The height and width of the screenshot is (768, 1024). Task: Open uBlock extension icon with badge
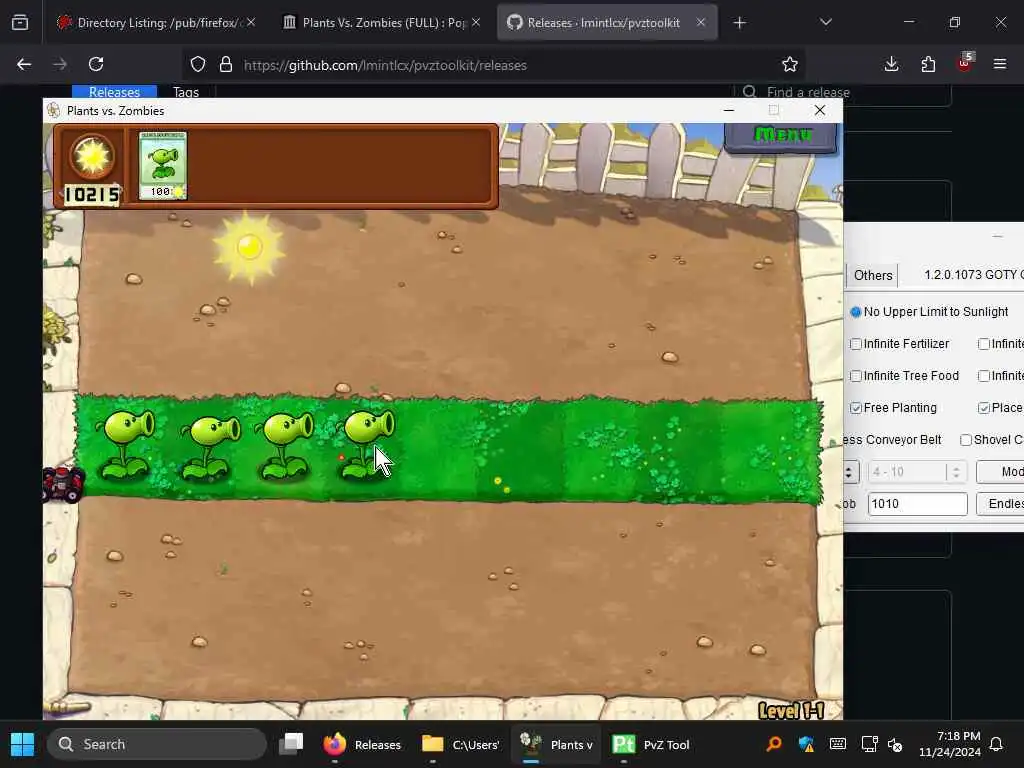point(965,63)
